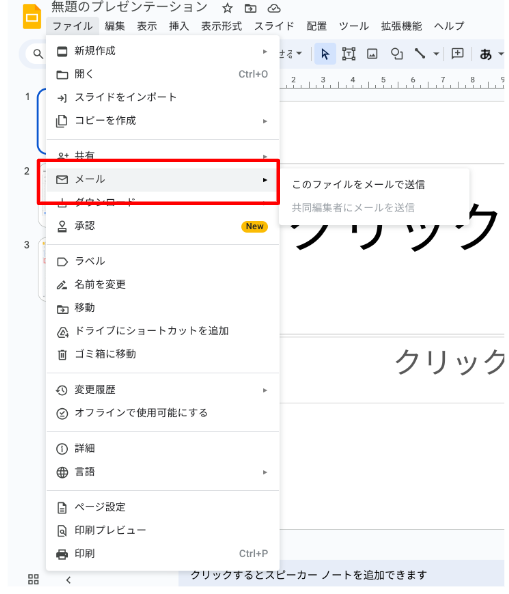Screen dimensions: 509x594
Task: Click the 新規作成 menu entry
Action: tap(162, 51)
